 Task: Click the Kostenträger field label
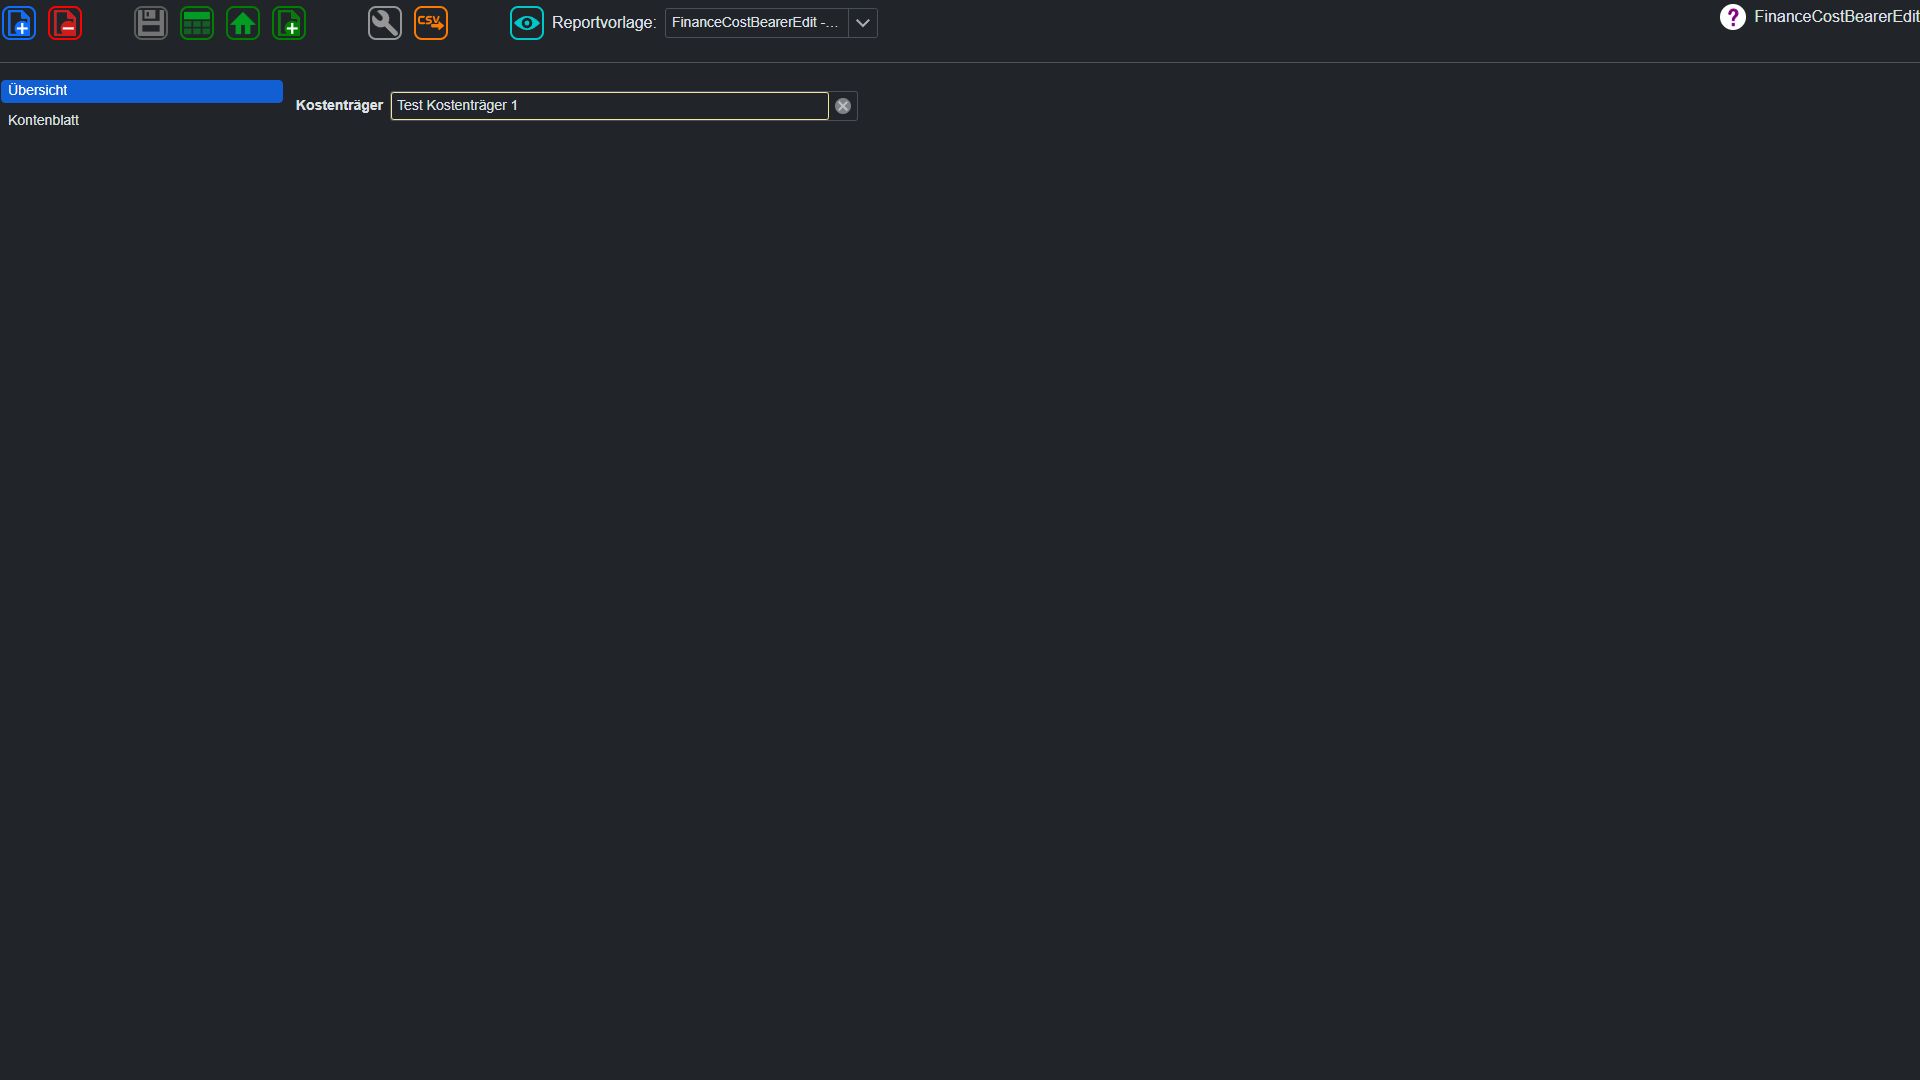coord(339,106)
